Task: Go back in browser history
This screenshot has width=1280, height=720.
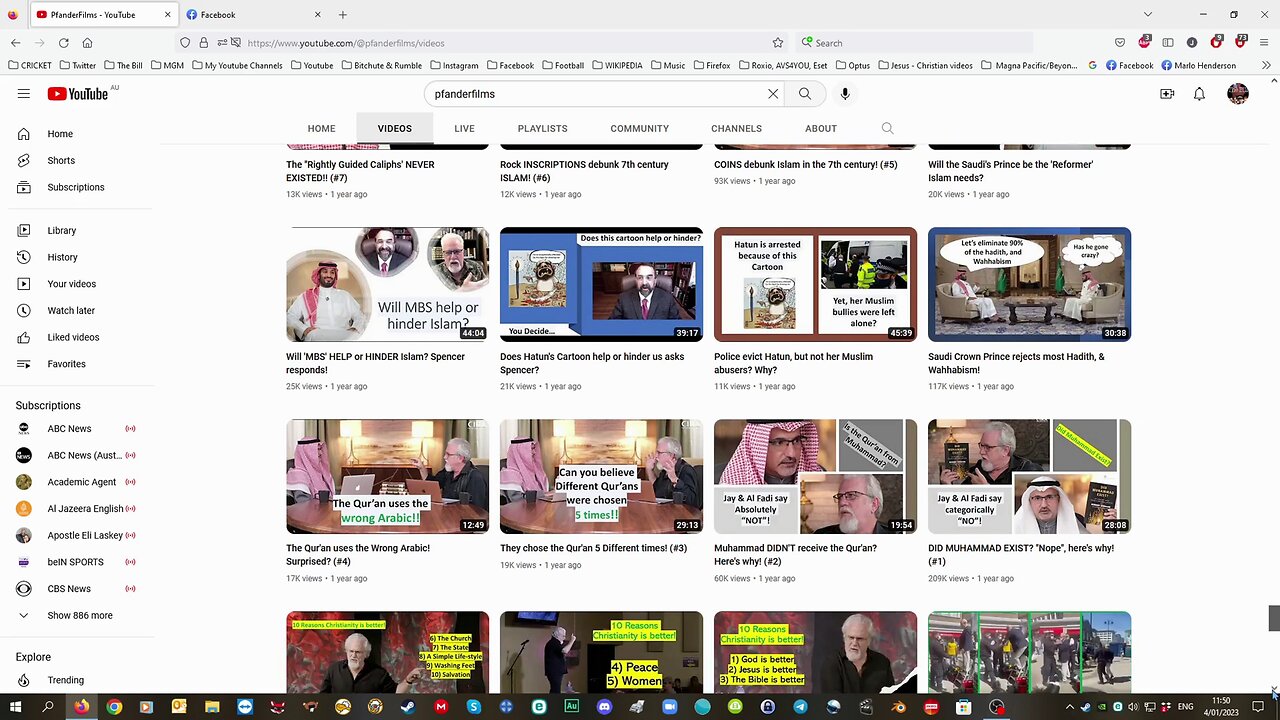Action: click(15, 43)
